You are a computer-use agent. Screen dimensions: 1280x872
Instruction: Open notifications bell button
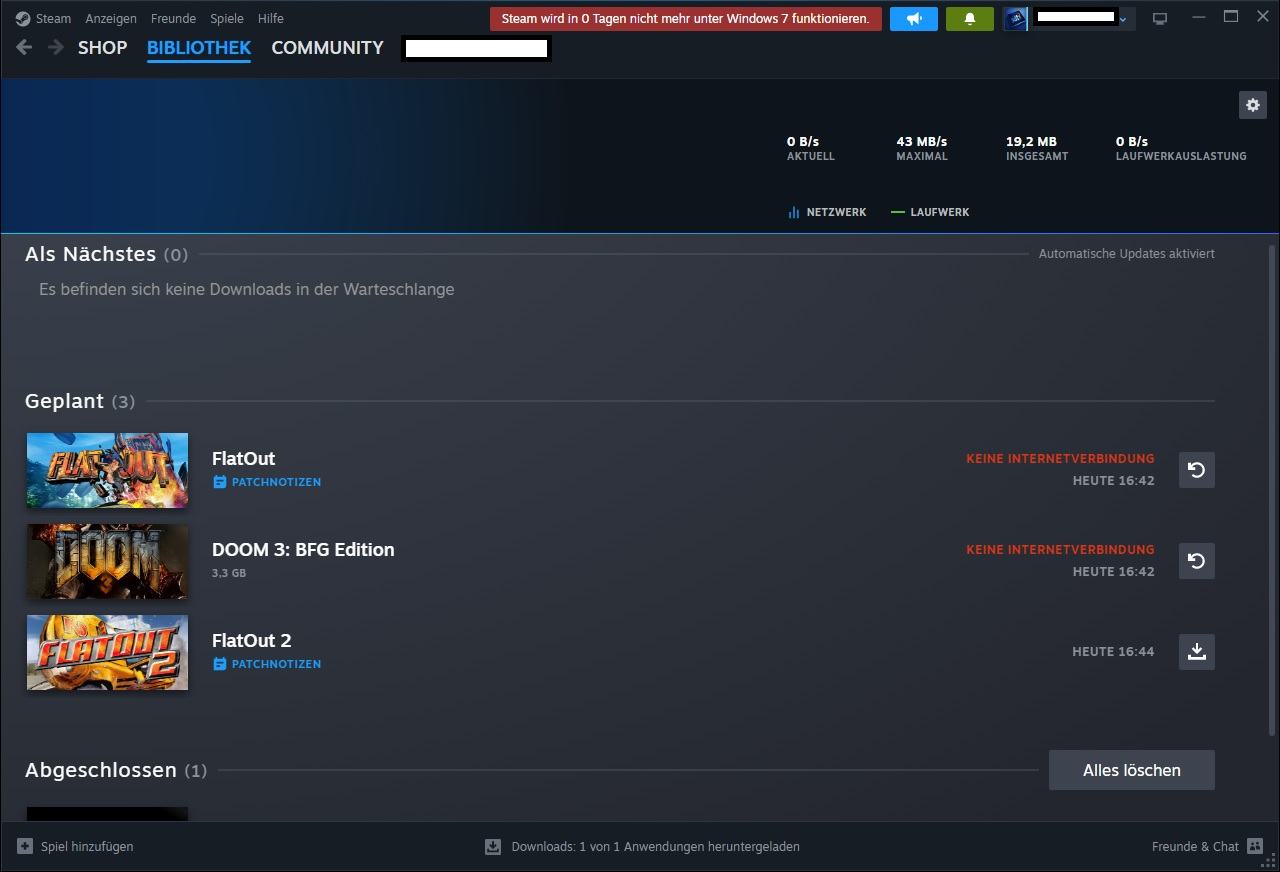970,19
